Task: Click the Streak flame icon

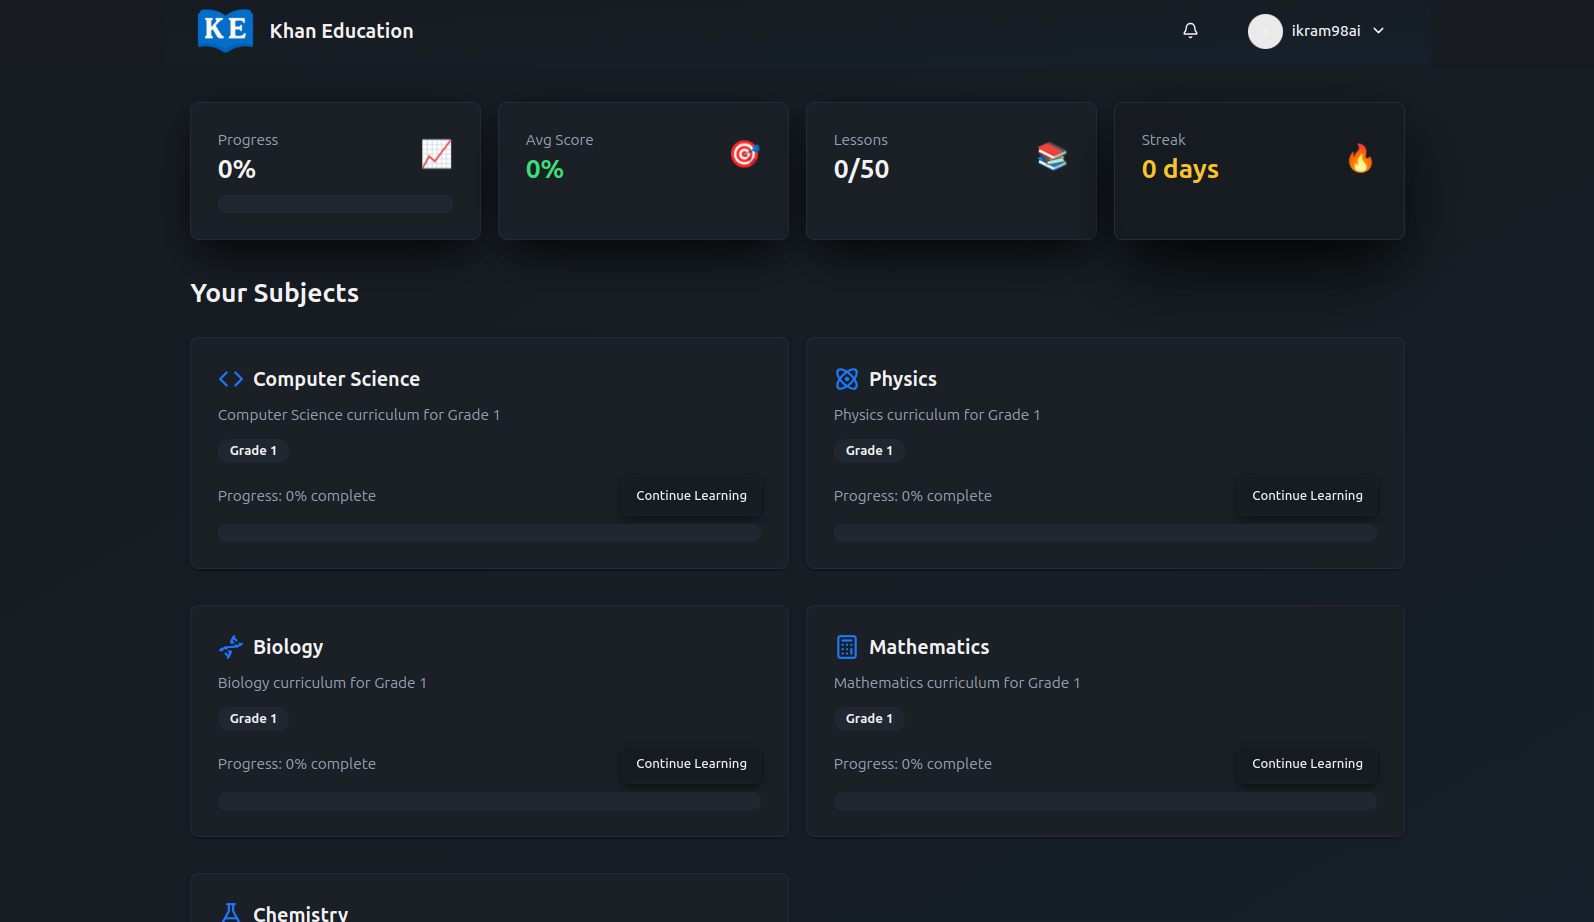Action: tap(1360, 158)
